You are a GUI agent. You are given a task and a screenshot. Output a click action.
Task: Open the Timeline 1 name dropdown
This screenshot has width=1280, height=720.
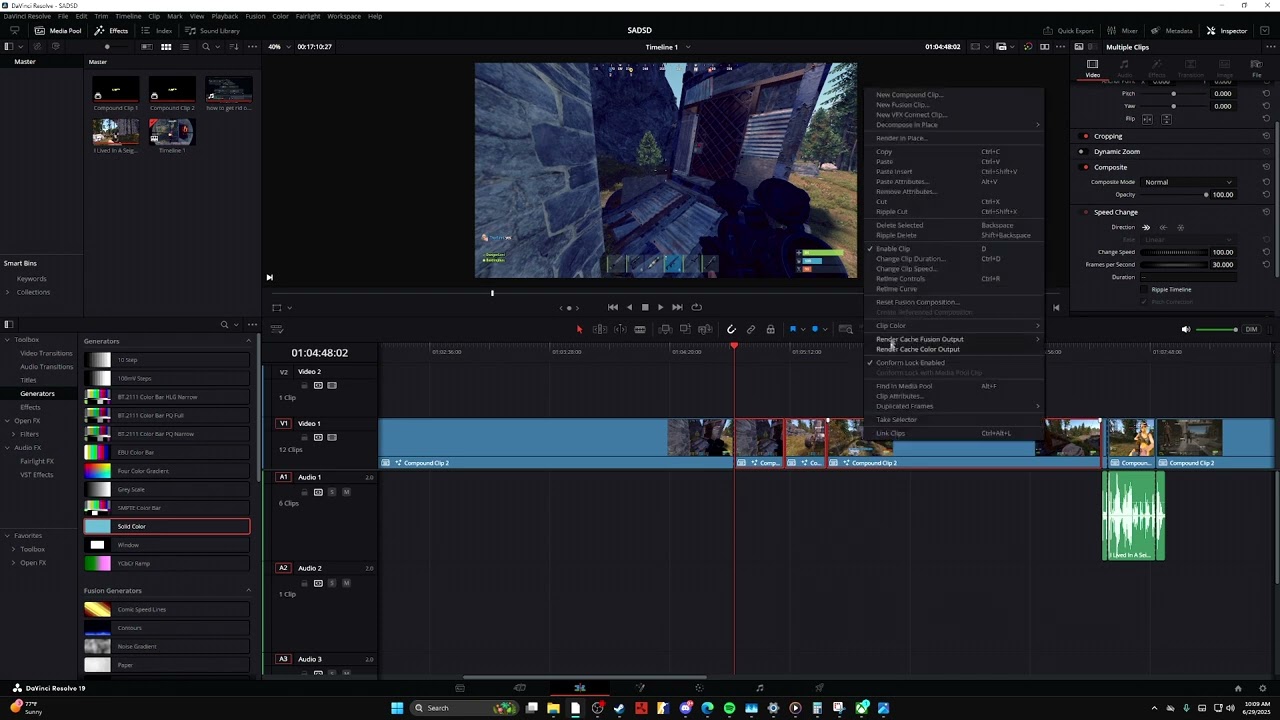click(668, 47)
